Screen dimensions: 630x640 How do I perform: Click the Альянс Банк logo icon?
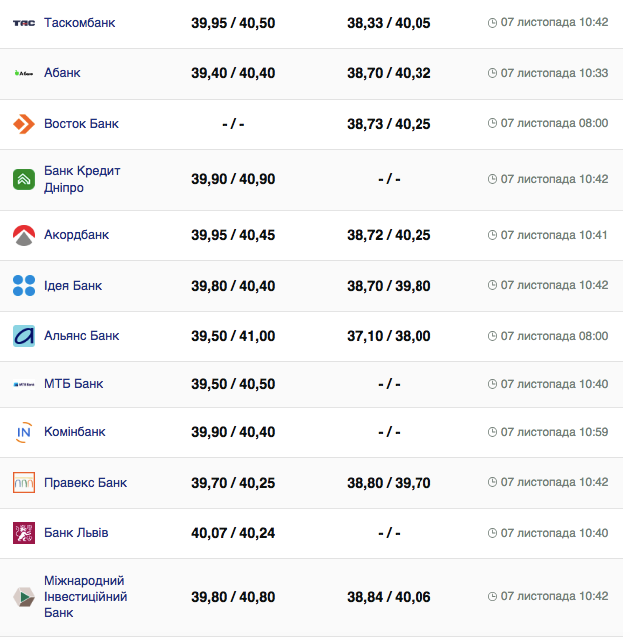[24, 336]
